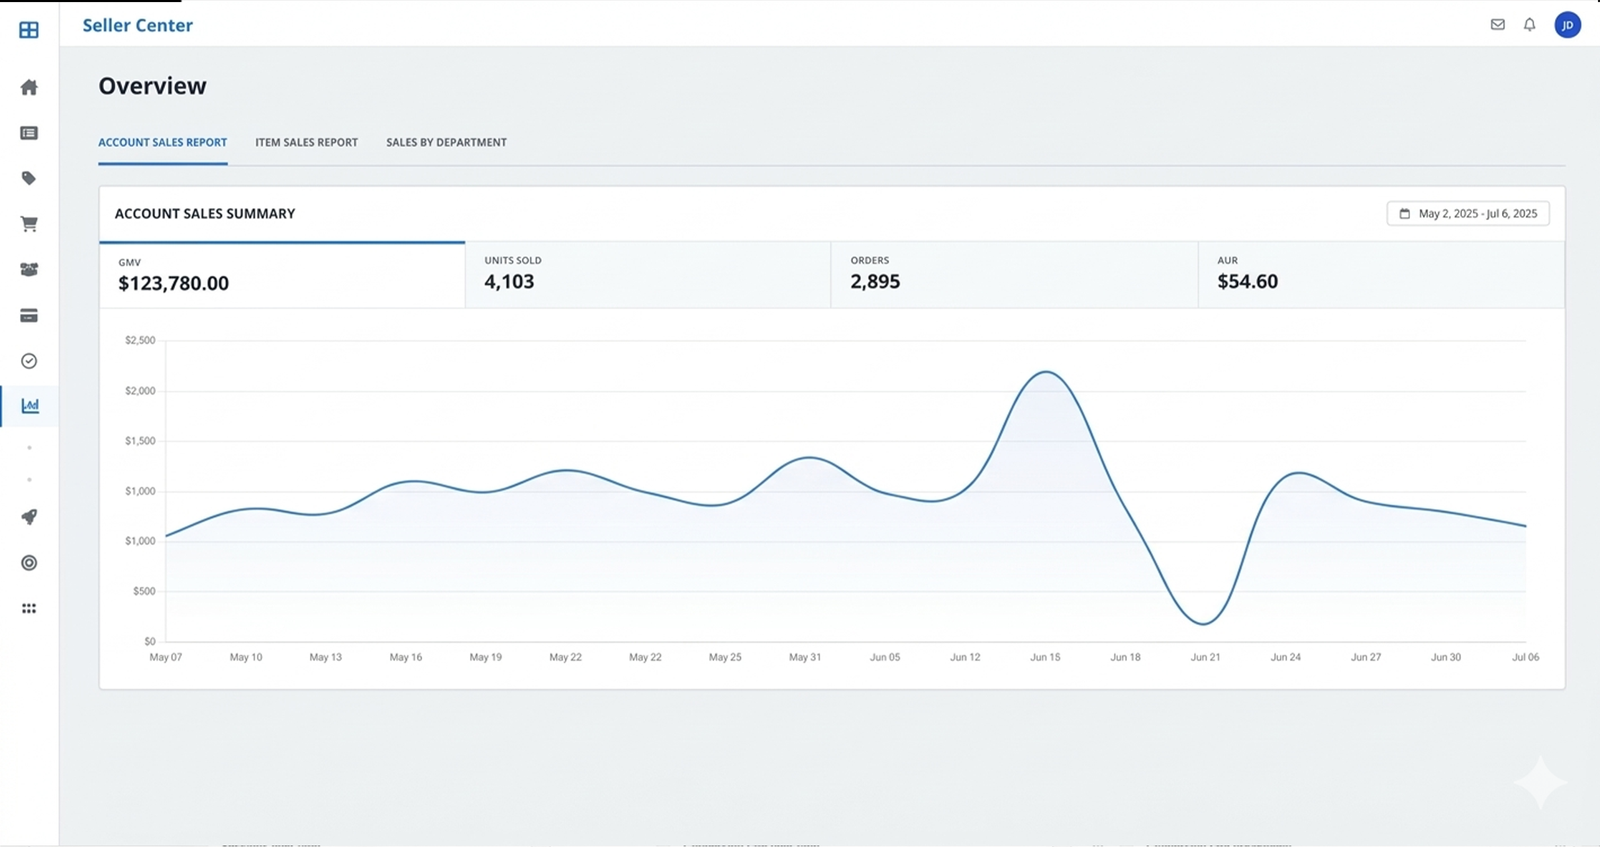Select the analytics chart icon in sidebar
This screenshot has width=1600, height=847.
pos(30,406)
